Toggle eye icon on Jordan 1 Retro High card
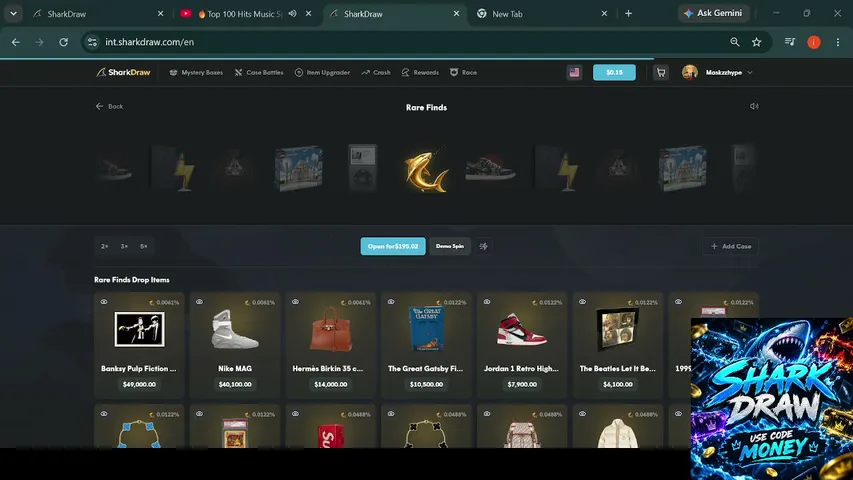853x480 pixels. (487, 301)
